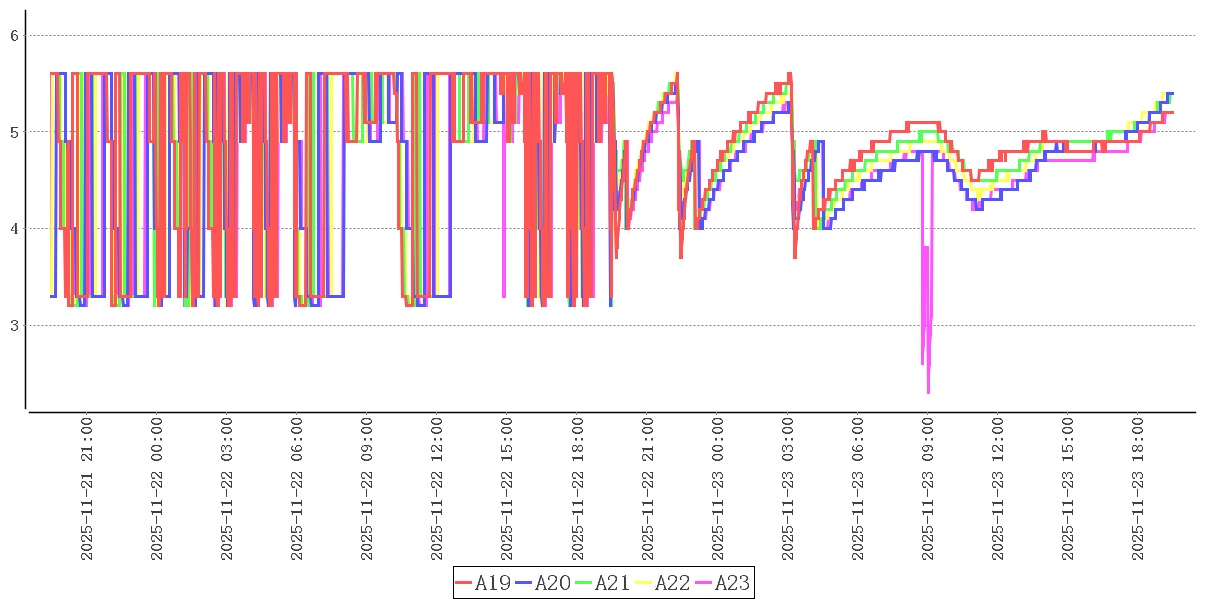1207x600 pixels.
Task: Click the magenta A23 legend line swatch
Action: 704,583
